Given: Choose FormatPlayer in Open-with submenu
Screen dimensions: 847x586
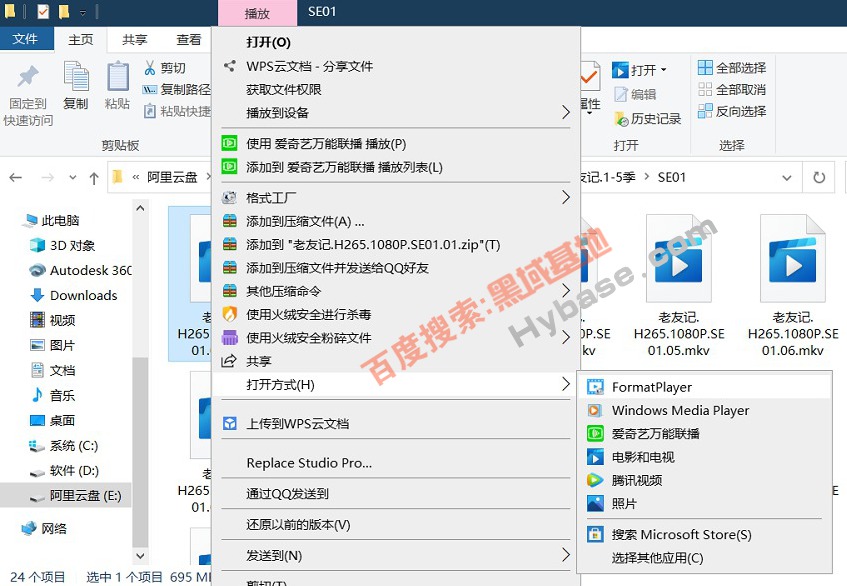Looking at the screenshot, I should click(704, 387).
